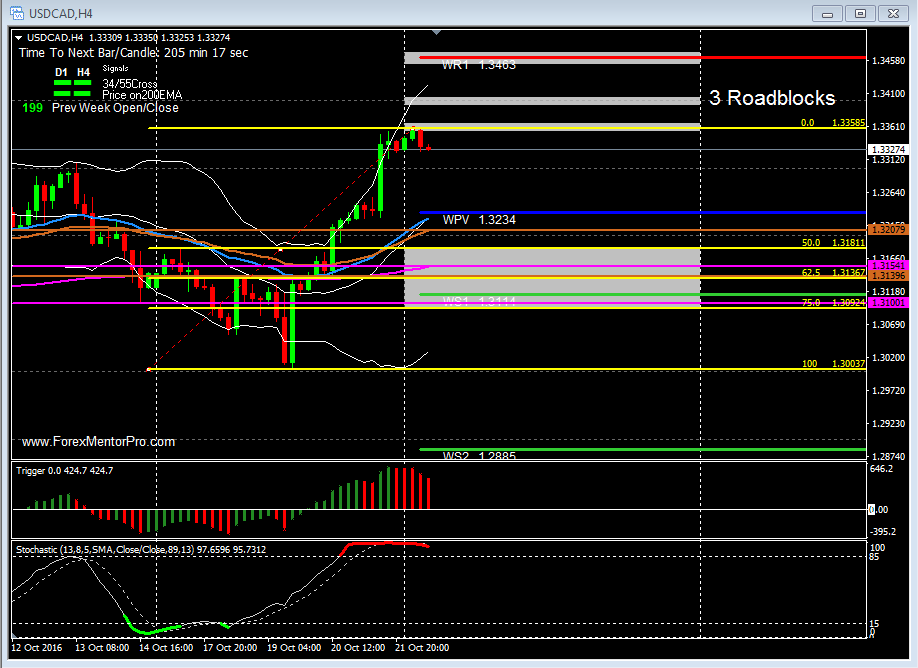Click the magenta 1.31541 price tag
The image size is (918, 668).
click(888, 266)
